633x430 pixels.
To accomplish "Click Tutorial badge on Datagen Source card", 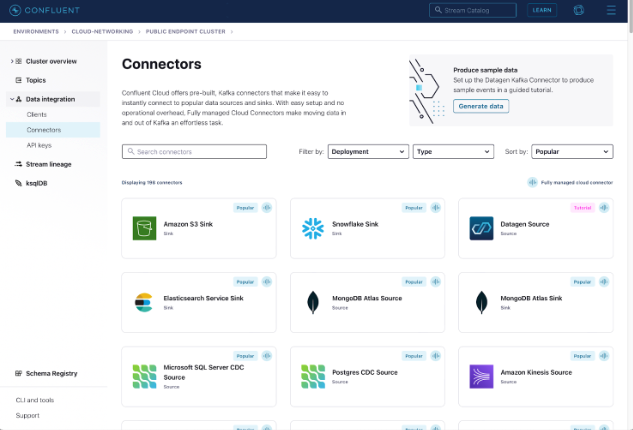I will (x=583, y=208).
